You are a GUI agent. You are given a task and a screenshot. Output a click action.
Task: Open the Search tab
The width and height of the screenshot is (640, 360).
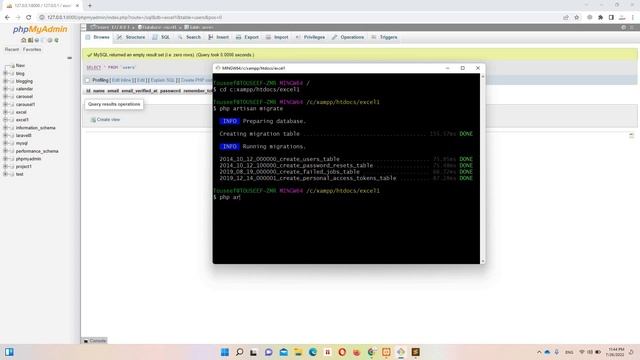189,37
